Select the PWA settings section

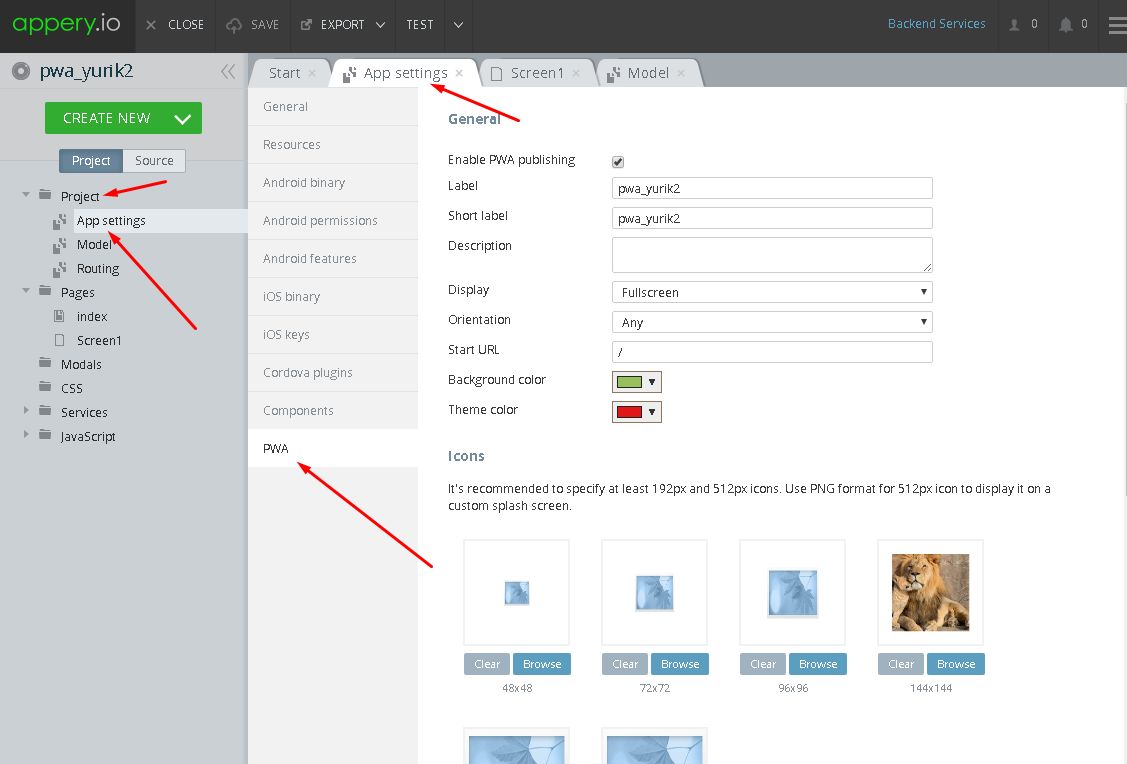tap(333, 448)
